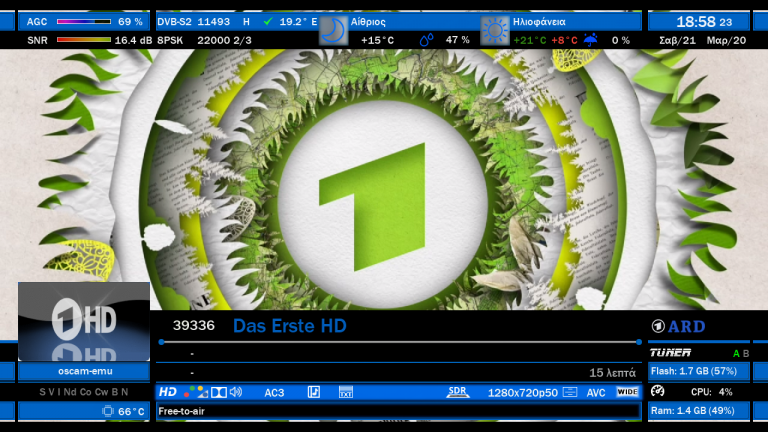This screenshot has height=432, width=768.
Task: Click the AGC signal level bar
Action: pyautogui.click(x=84, y=22)
